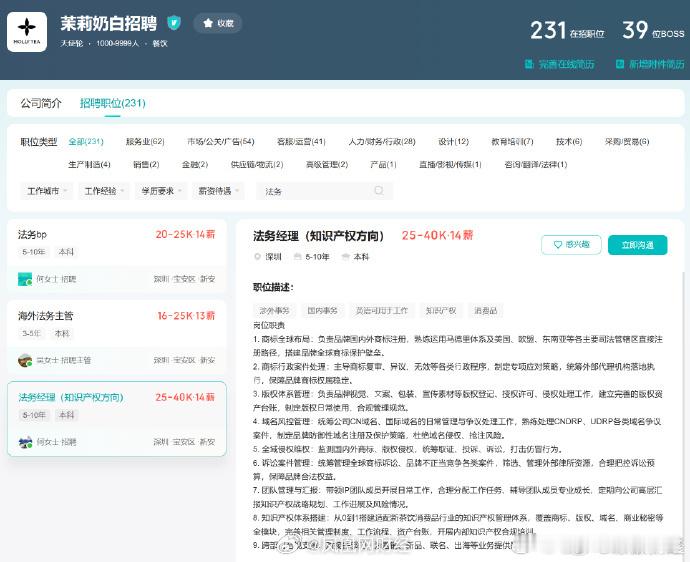Click the 知识产权 tag
Image resolution: width=690 pixels, height=562 pixels.
pos(441,311)
